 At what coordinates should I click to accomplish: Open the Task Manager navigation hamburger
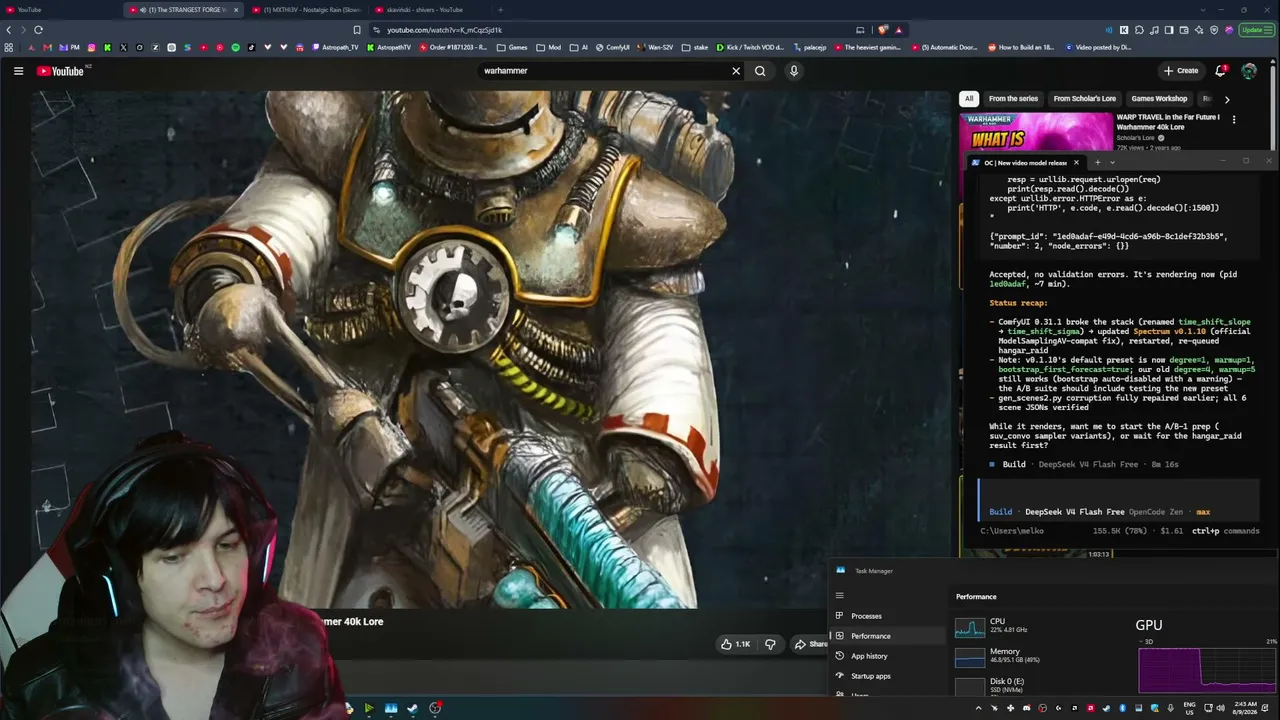(839, 596)
